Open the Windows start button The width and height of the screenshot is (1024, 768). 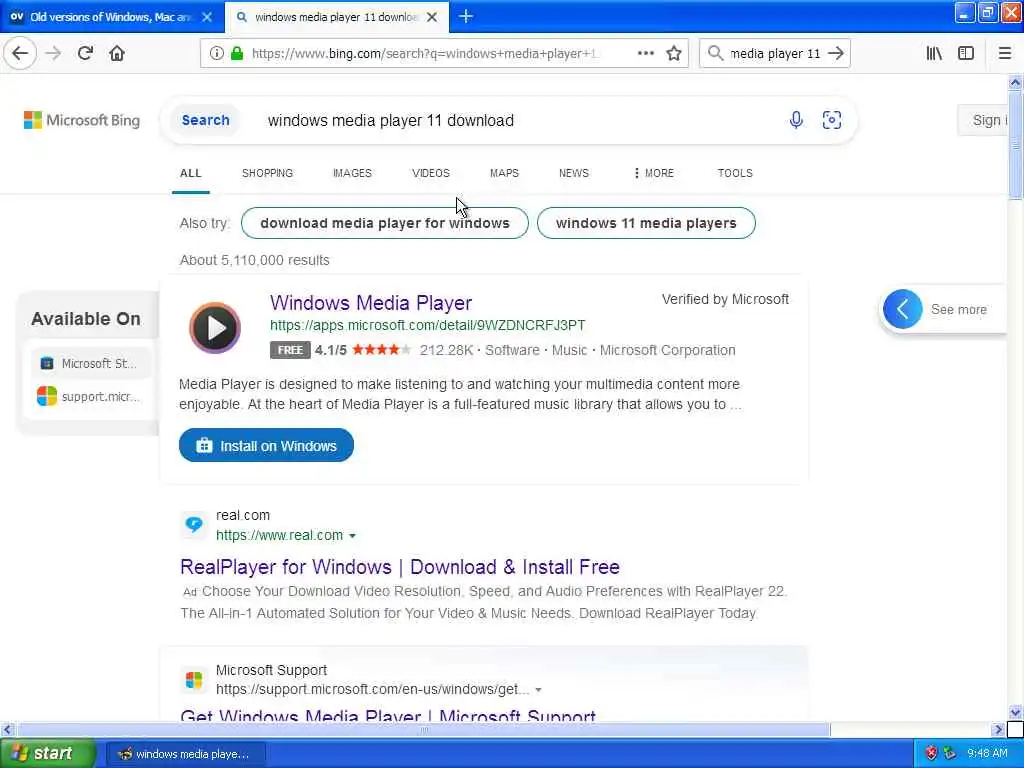(x=47, y=754)
